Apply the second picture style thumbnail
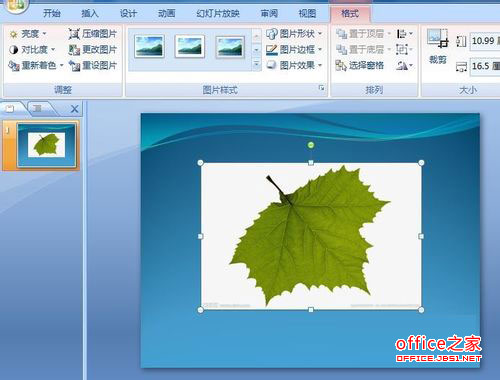The height and width of the screenshot is (380, 500). coord(190,46)
